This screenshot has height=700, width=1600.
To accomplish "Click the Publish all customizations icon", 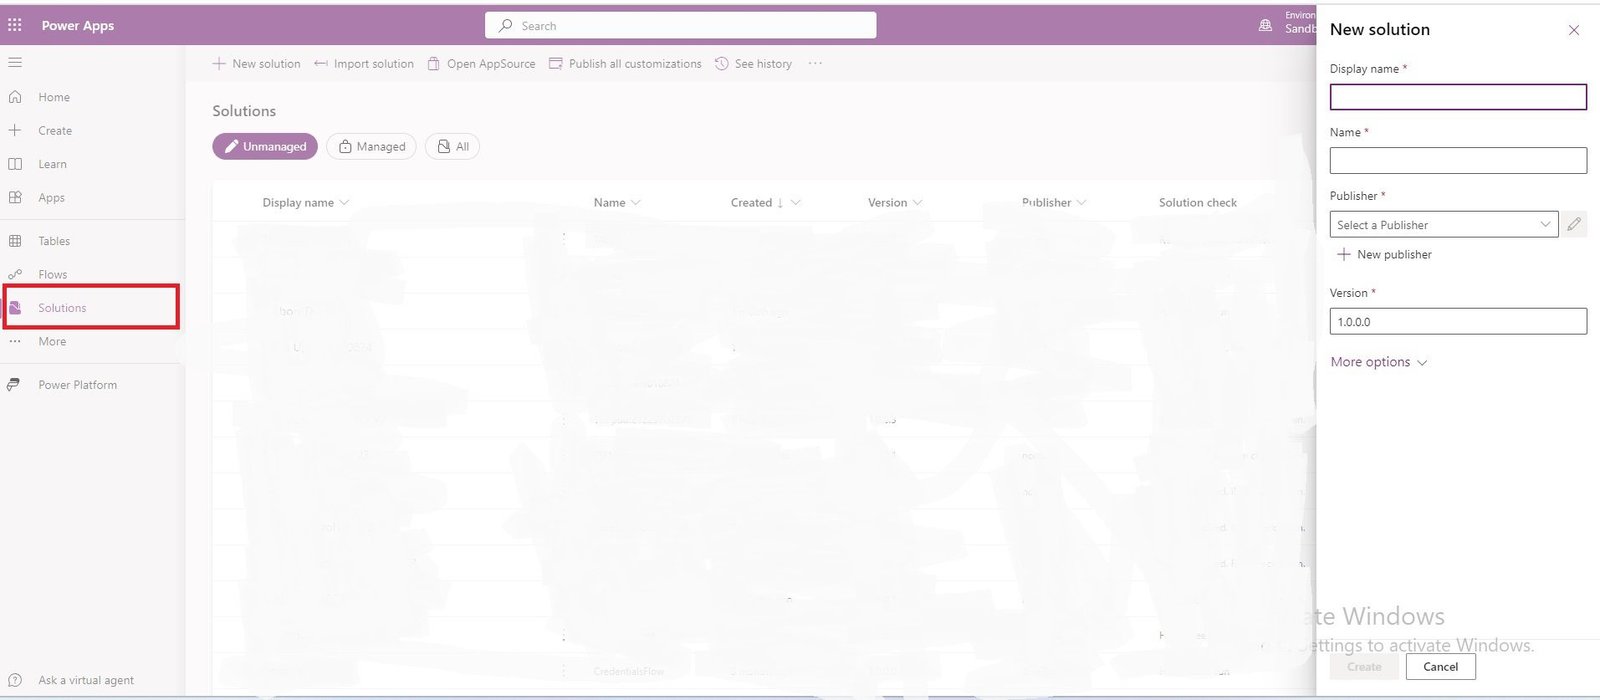I will pyautogui.click(x=556, y=63).
